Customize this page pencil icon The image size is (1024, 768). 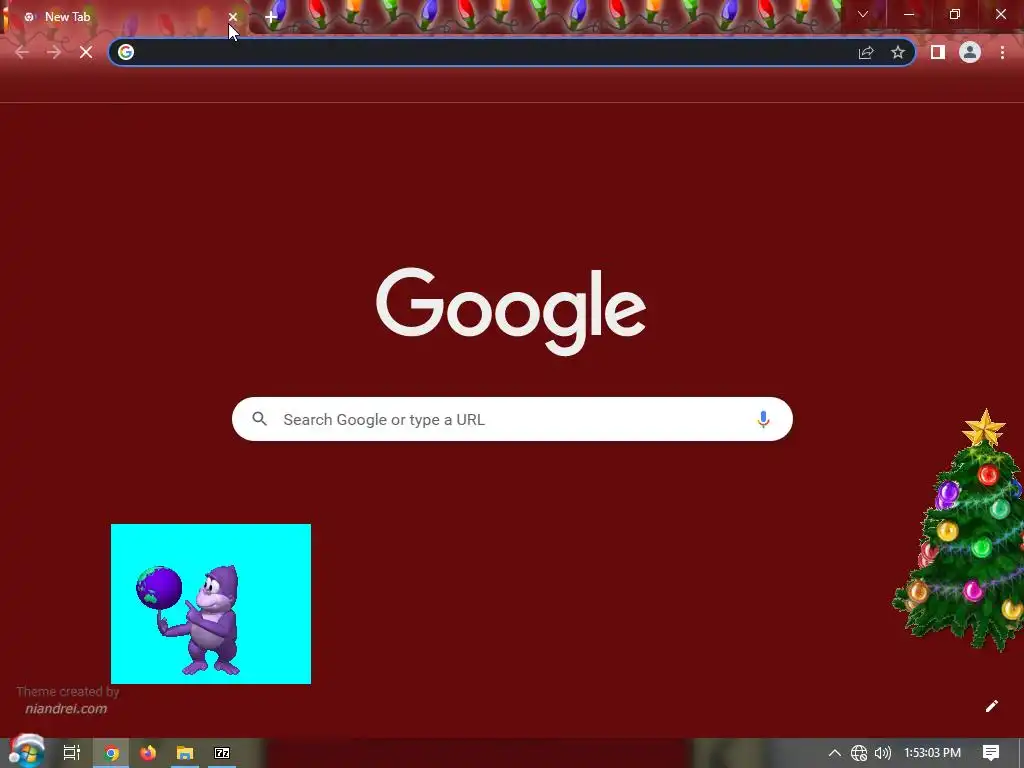[991, 706]
